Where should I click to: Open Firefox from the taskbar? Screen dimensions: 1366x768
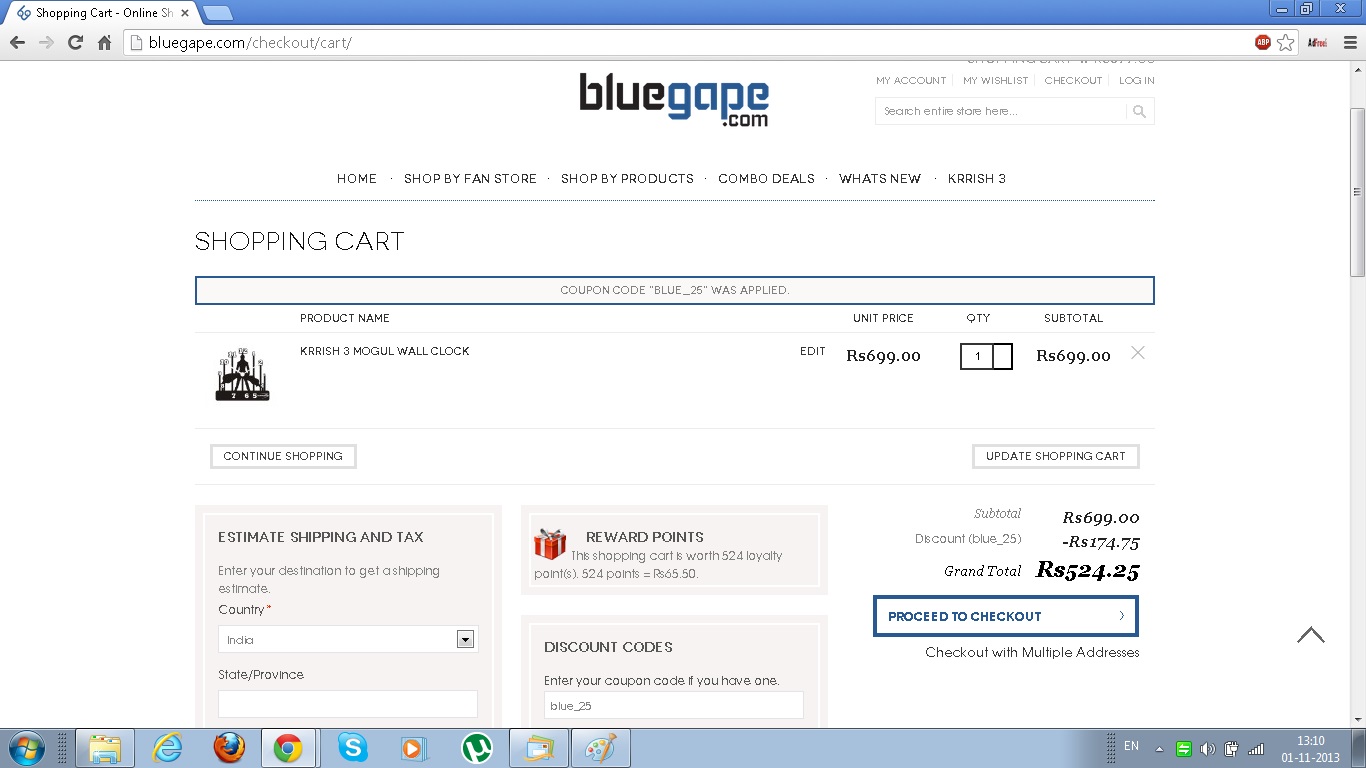[229, 748]
